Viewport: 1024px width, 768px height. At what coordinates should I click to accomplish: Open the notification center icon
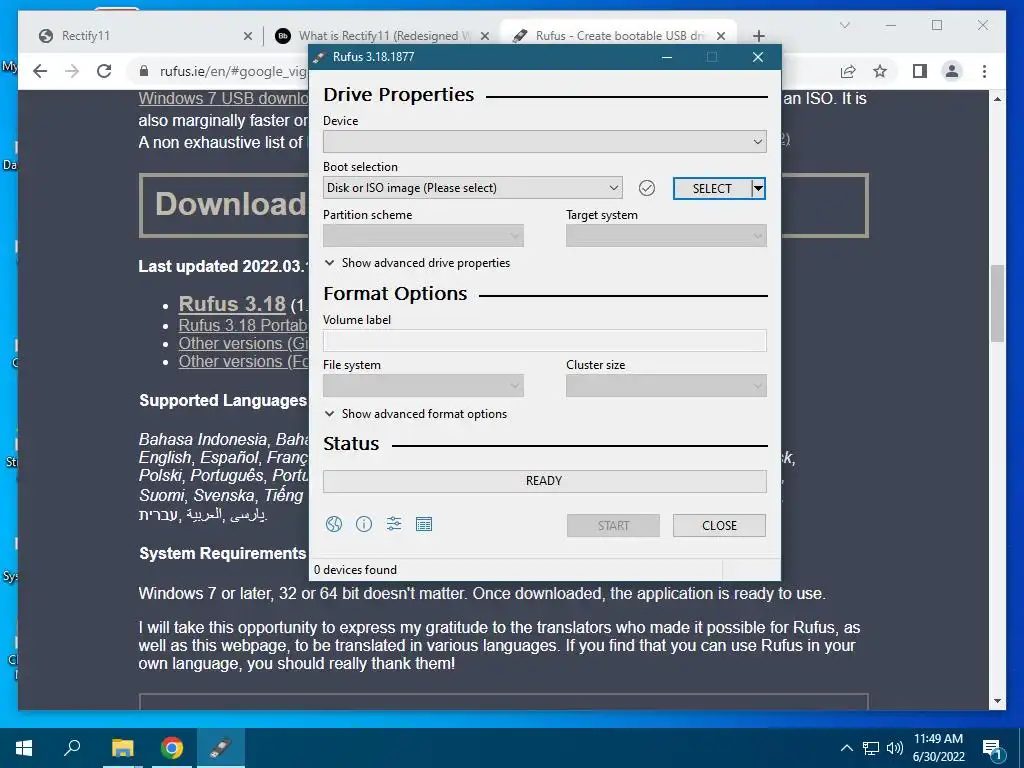(x=991, y=749)
